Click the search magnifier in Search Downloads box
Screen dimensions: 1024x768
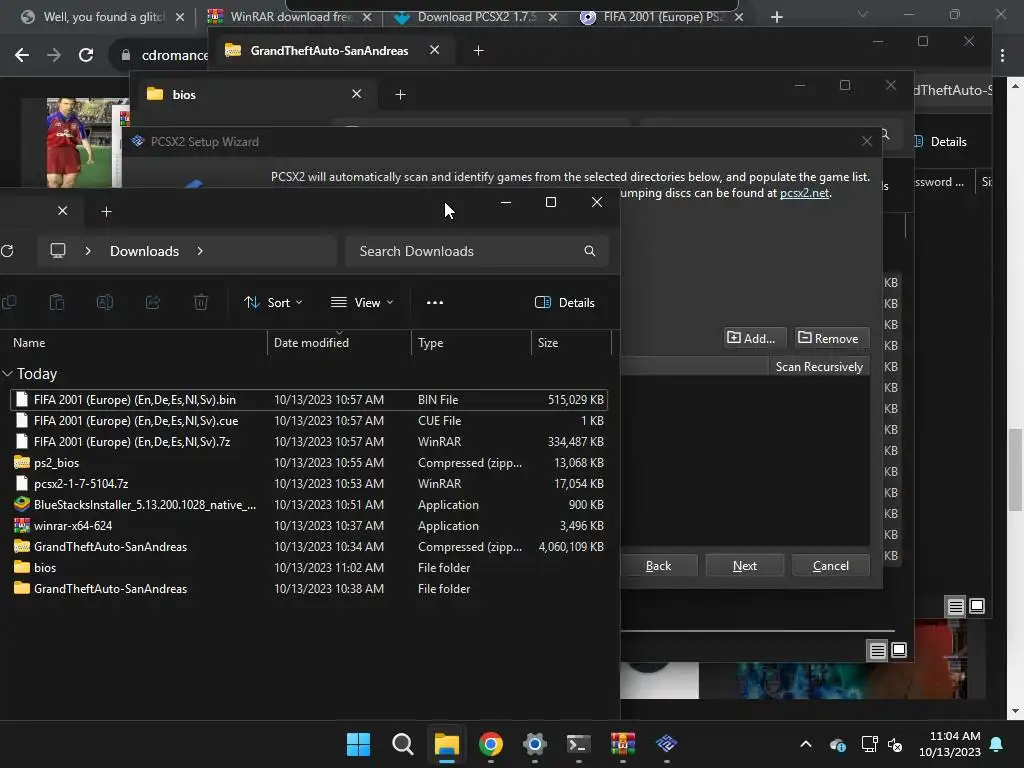coord(590,251)
